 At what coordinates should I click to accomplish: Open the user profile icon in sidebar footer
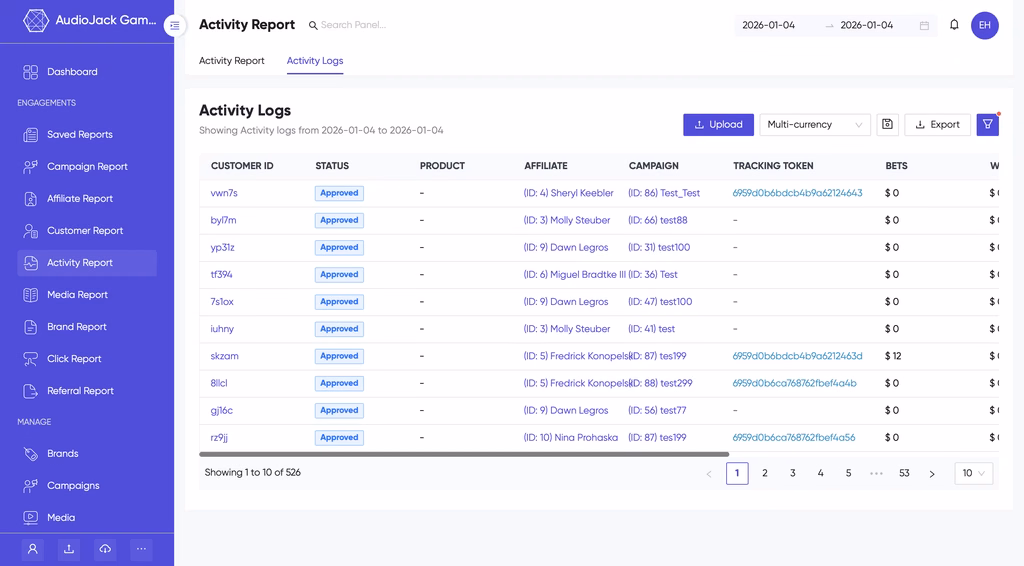(33, 549)
